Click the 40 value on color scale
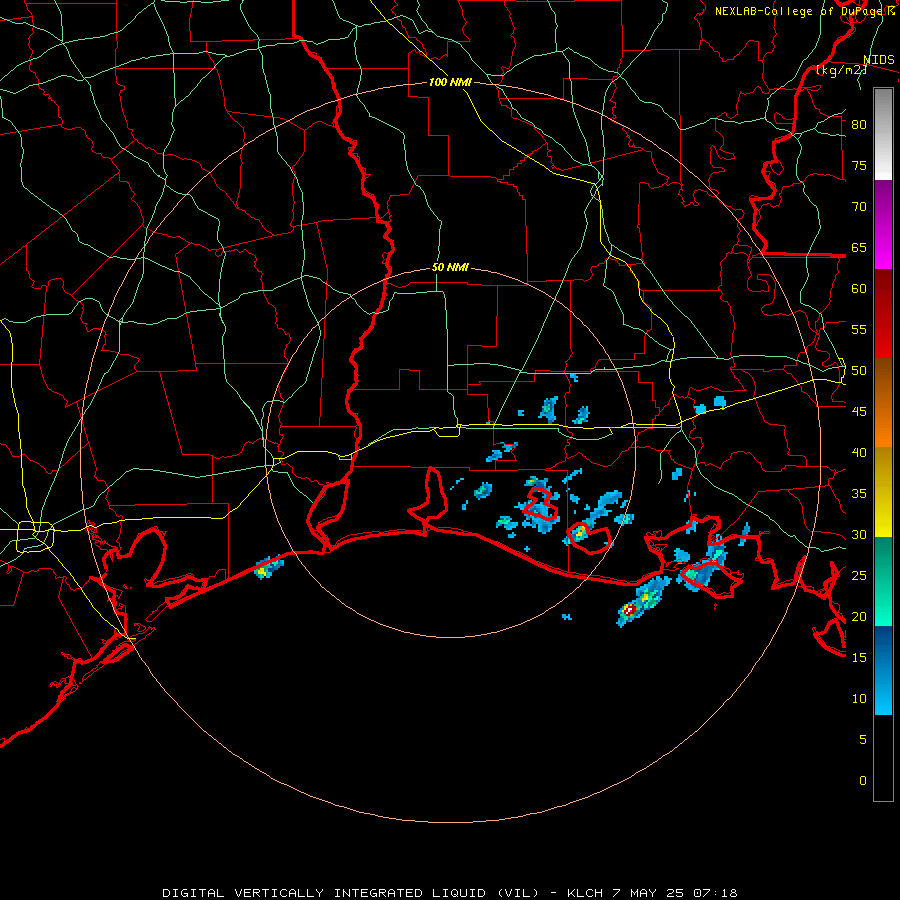The width and height of the screenshot is (900, 900). (x=859, y=452)
